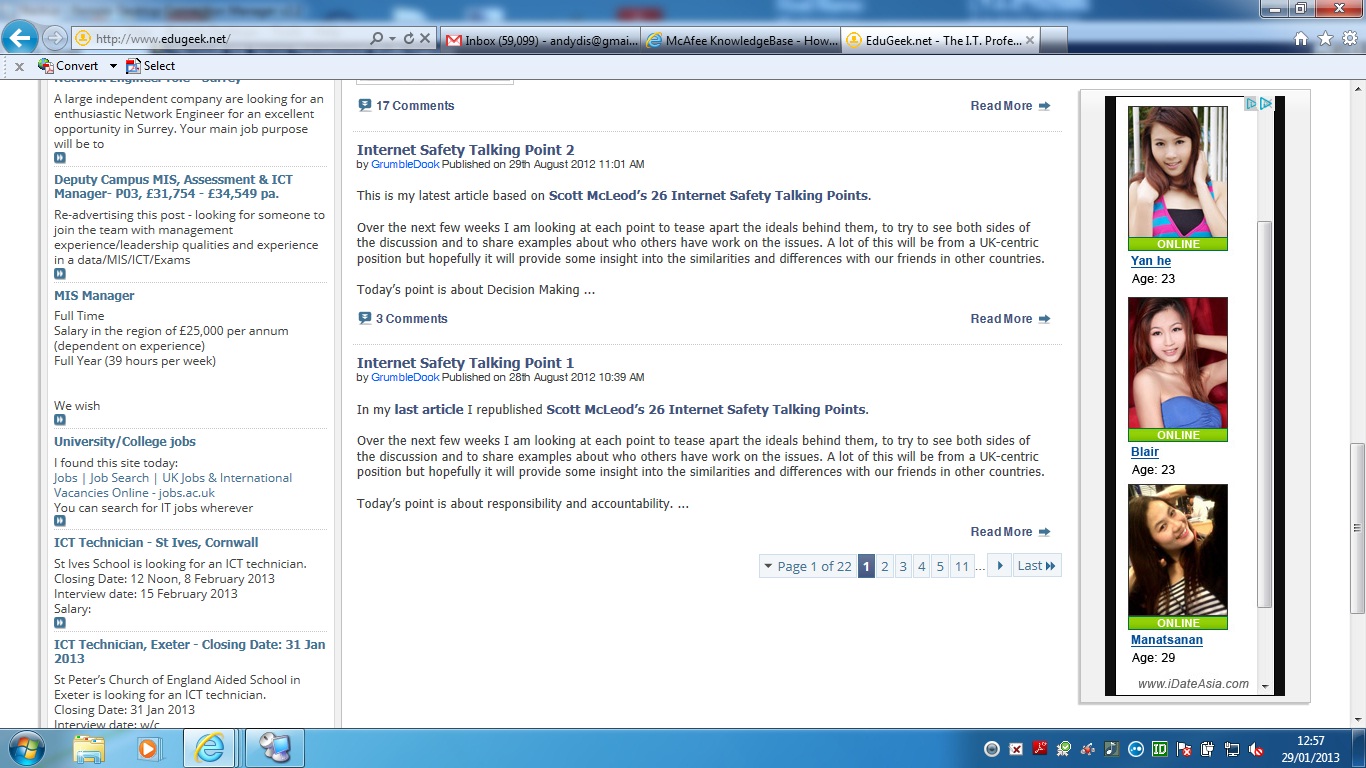Click the Convert toolbar button
1366x768 pixels.
(68, 66)
